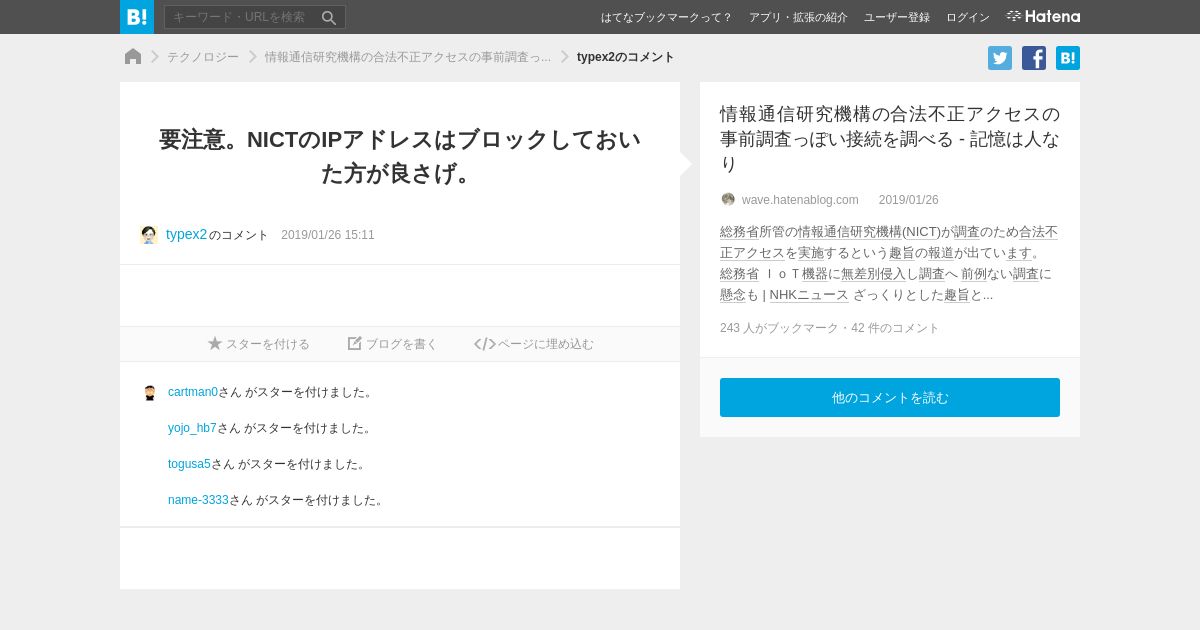Open 243 人がブックマーク count link
Screen dimensions: 1200x630
pos(780,328)
